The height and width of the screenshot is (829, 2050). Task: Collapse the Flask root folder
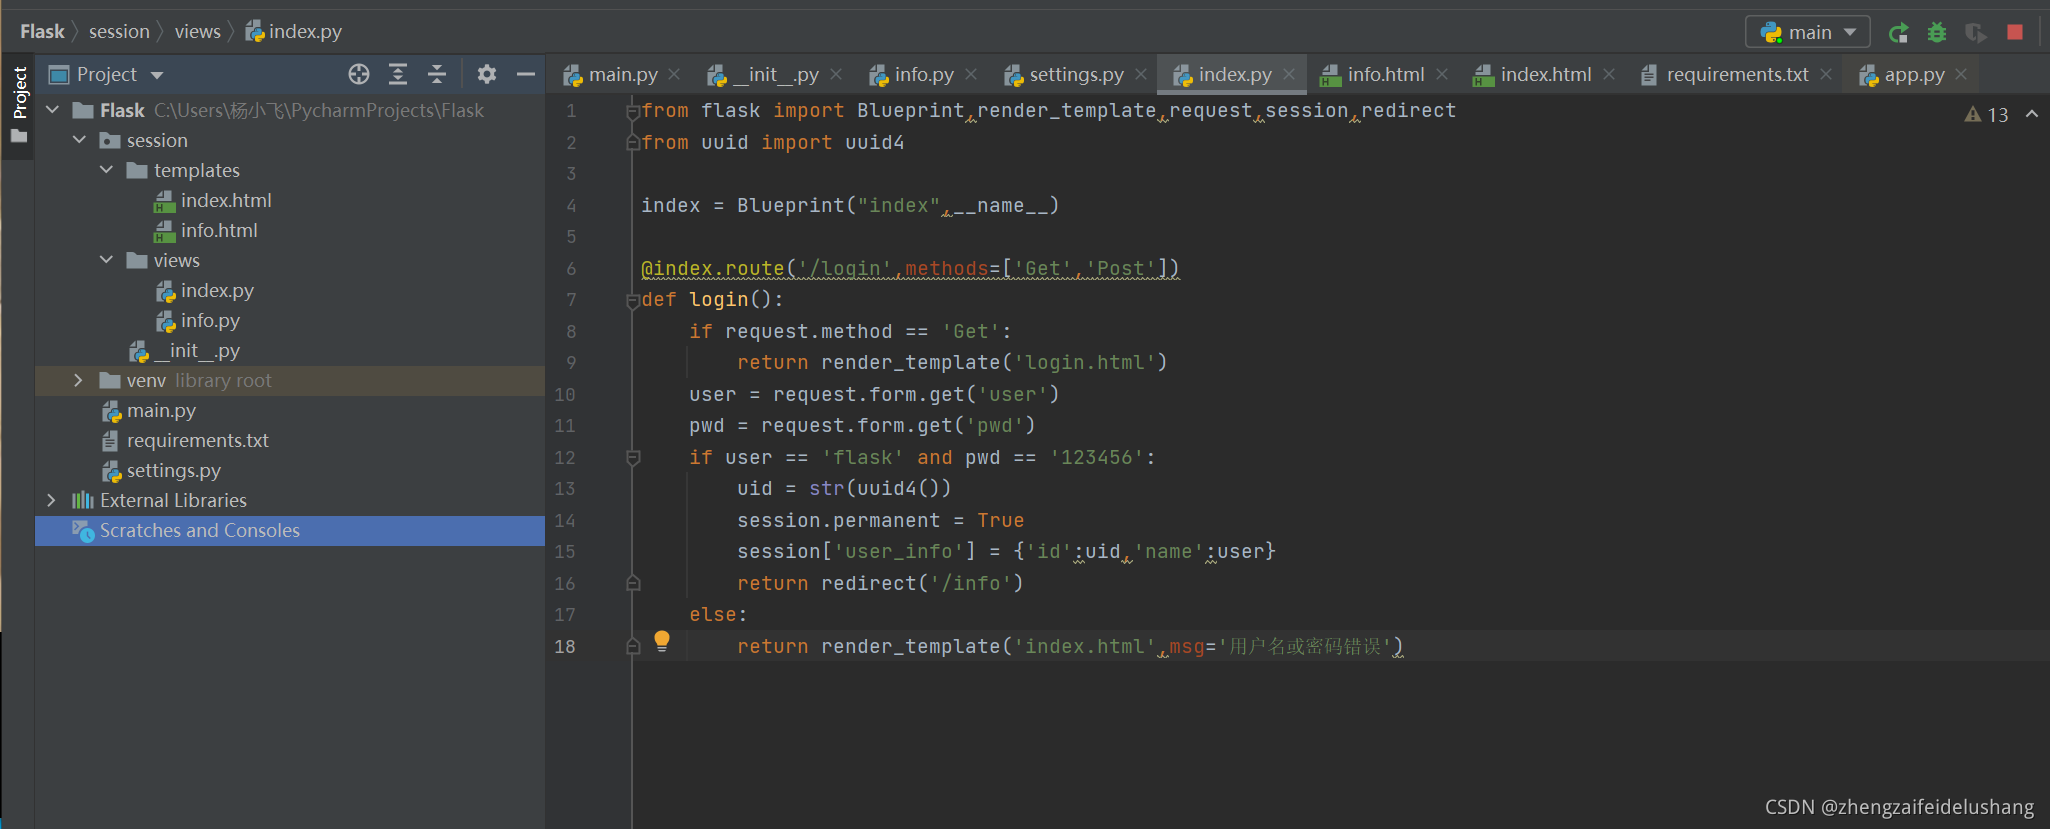pyautogui.click(x=52, y=110)
